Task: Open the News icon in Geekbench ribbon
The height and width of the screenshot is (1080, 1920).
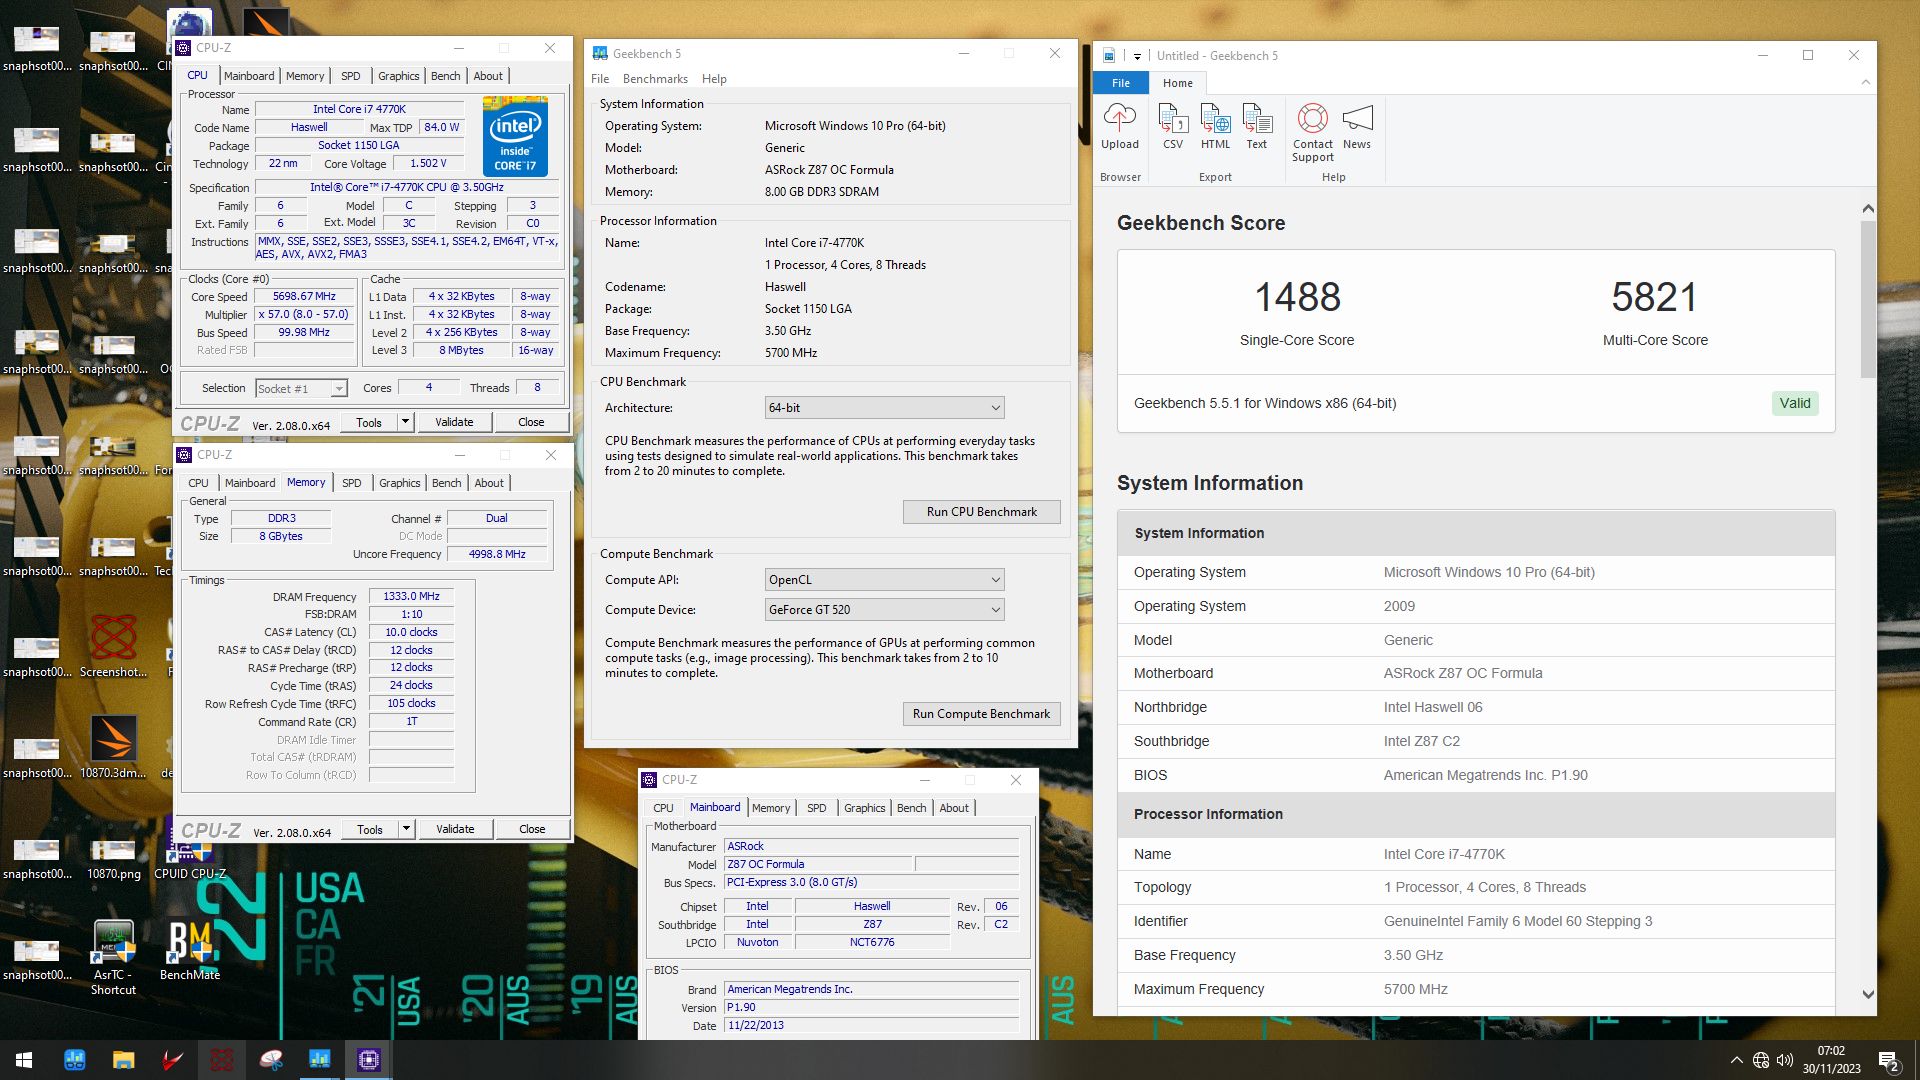Action: tap(1357, 127)
